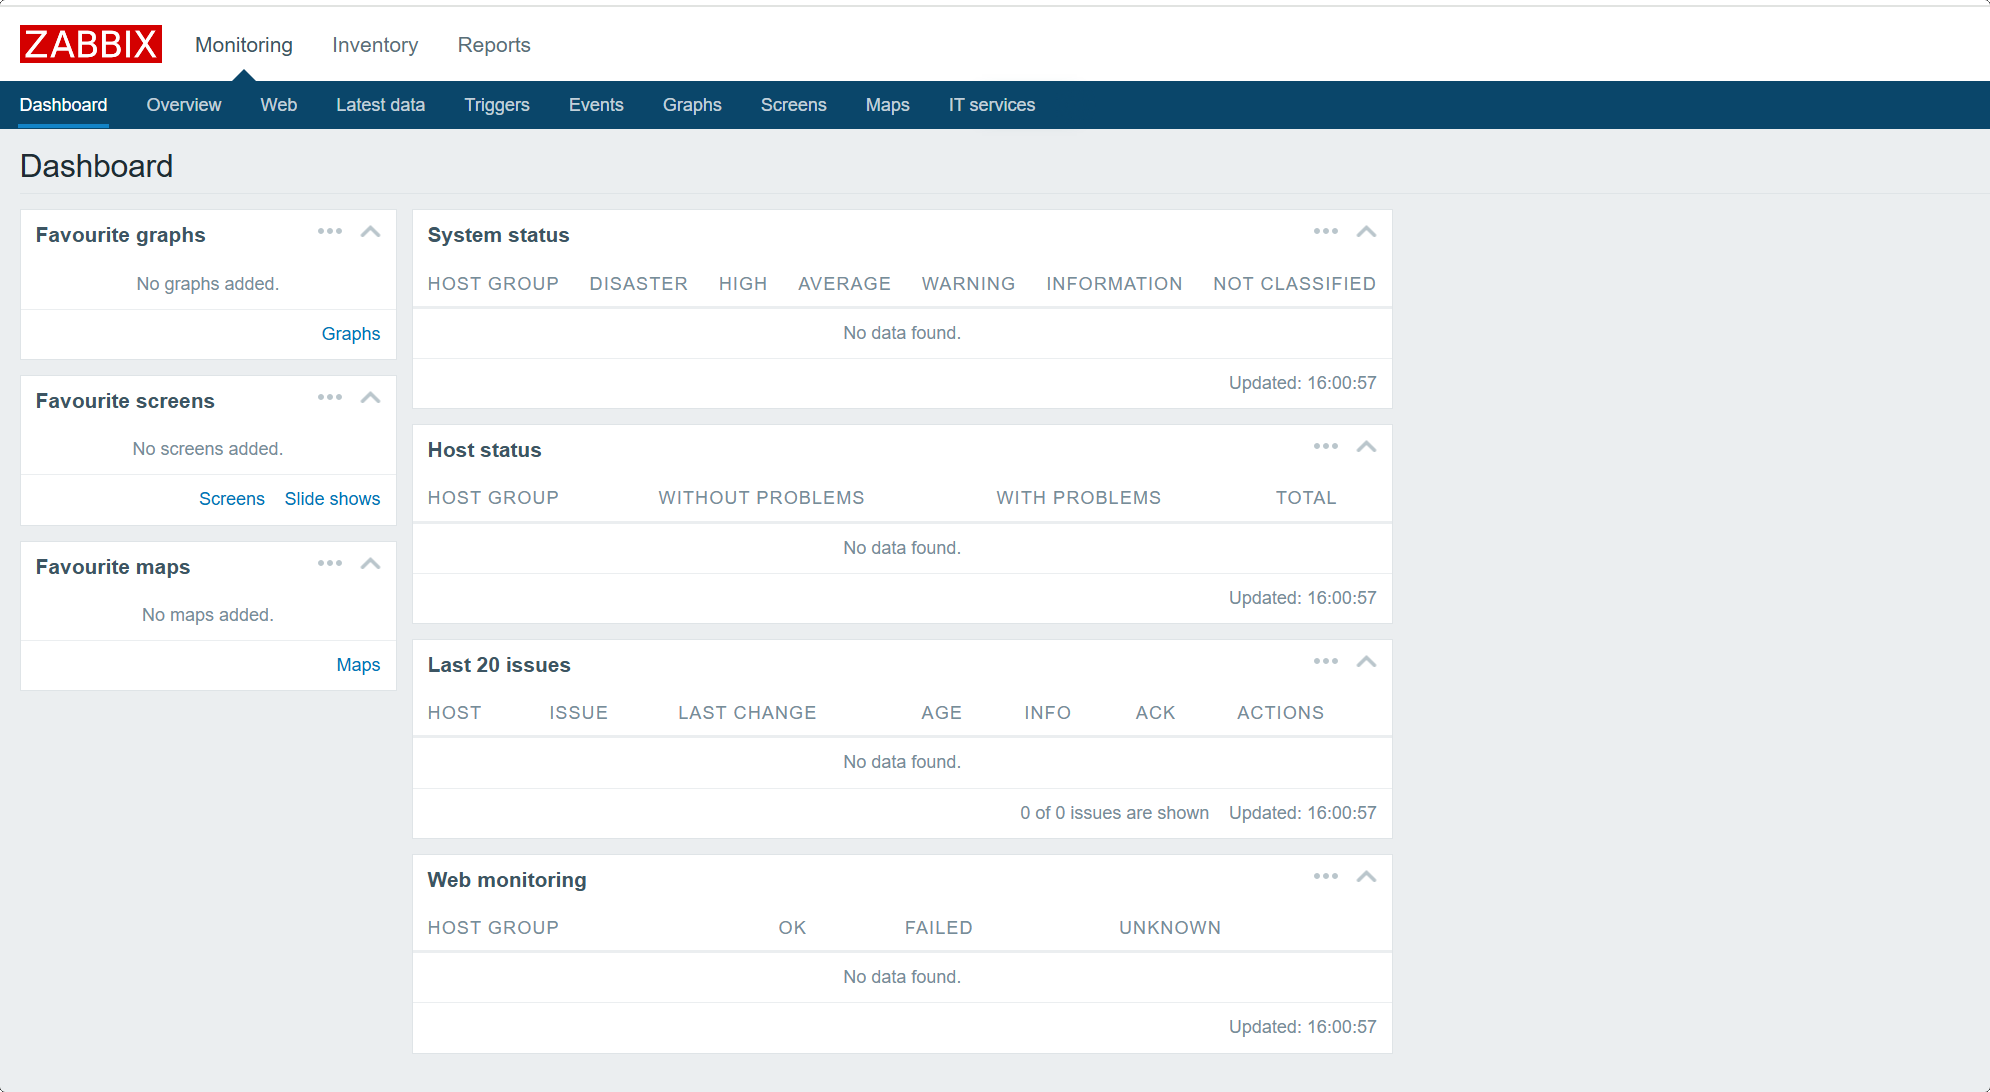Open Host status widget options dots

[x=1326, y=447]
